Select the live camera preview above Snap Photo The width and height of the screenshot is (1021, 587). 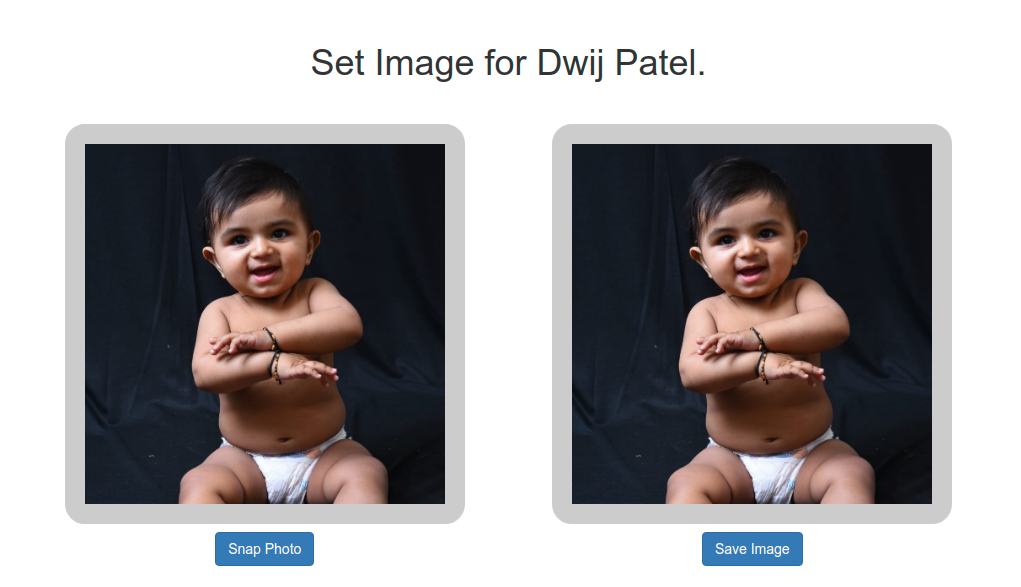(265, 324)
